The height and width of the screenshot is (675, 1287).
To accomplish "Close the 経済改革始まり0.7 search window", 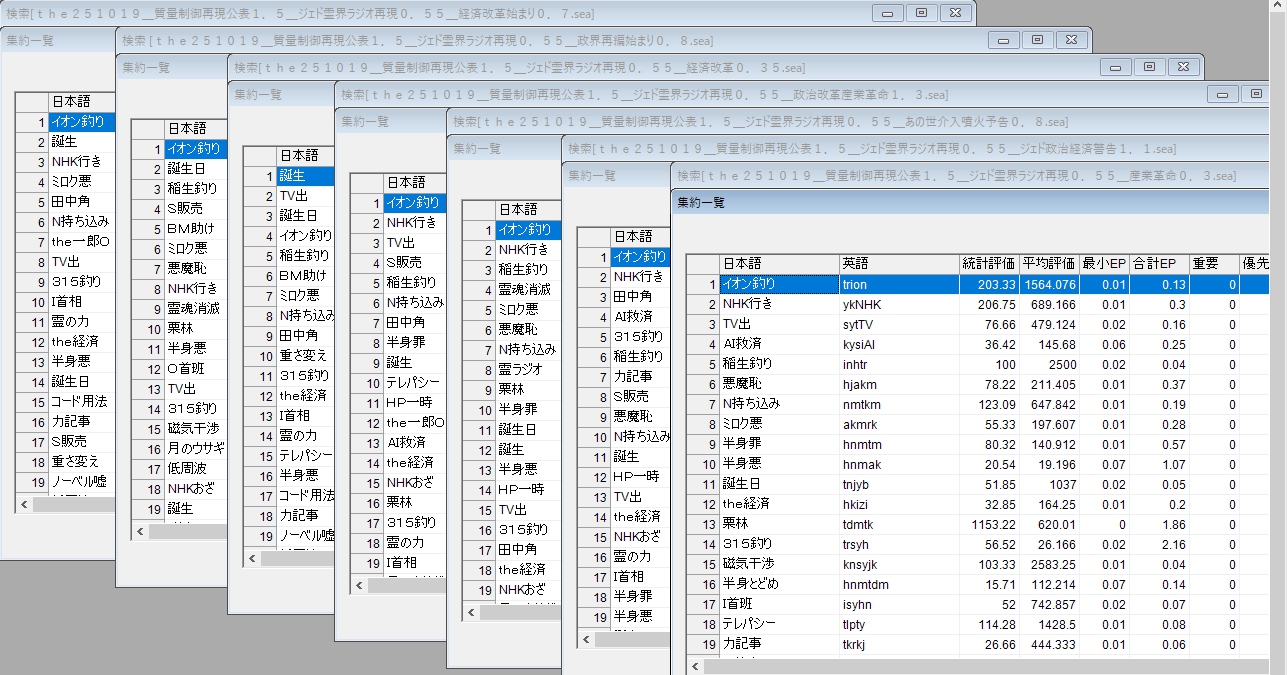I will [955, 13].
